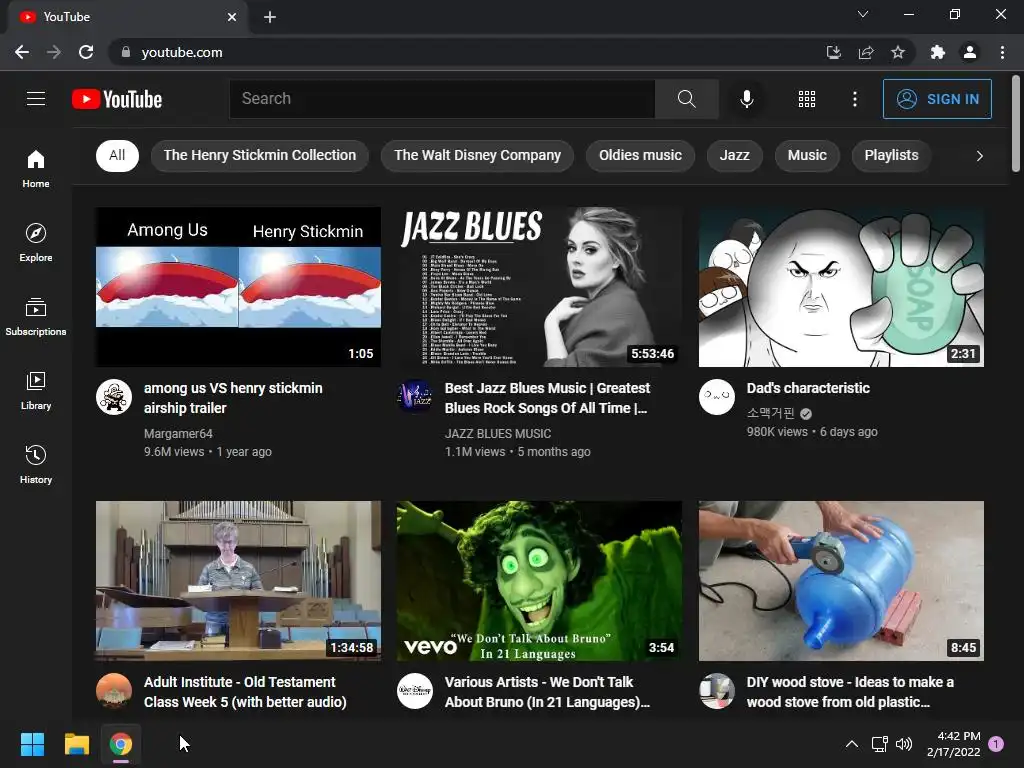Open volume control in system tray
Image resolution: width=1024 pixels, height=768 pixels.
point(904,744)
